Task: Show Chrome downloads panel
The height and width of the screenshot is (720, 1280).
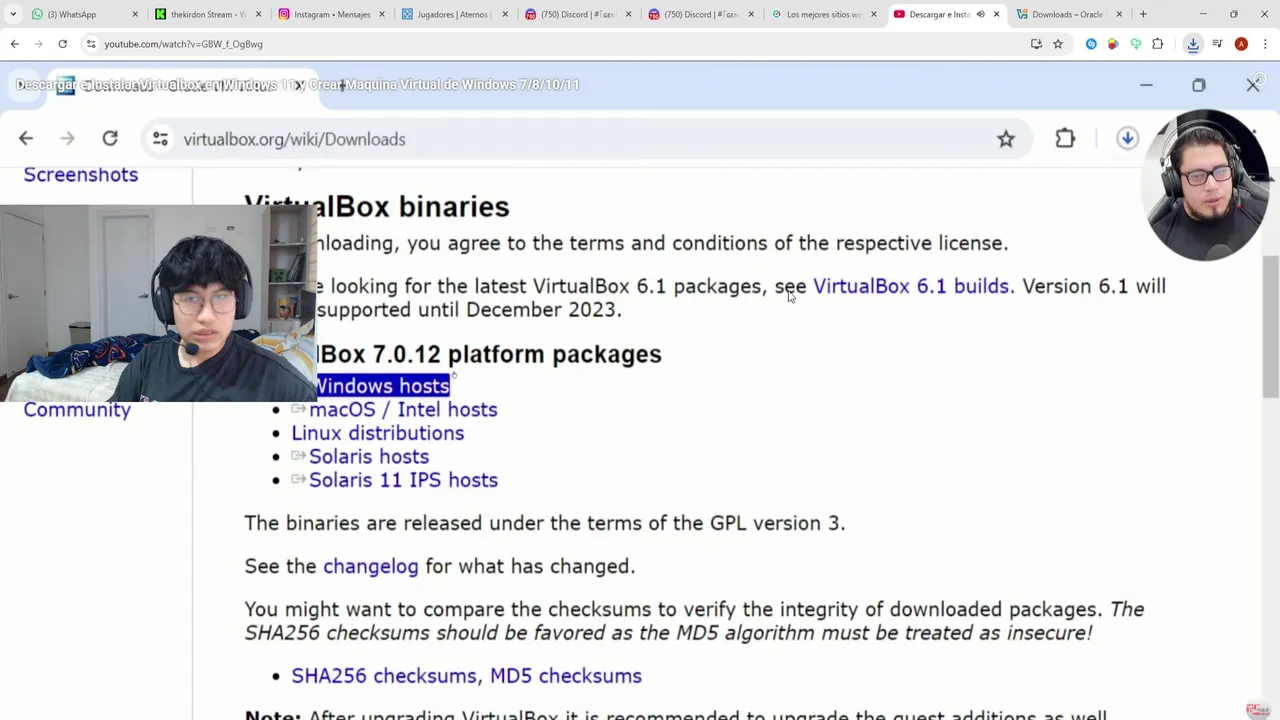Action: (1193, 44)
